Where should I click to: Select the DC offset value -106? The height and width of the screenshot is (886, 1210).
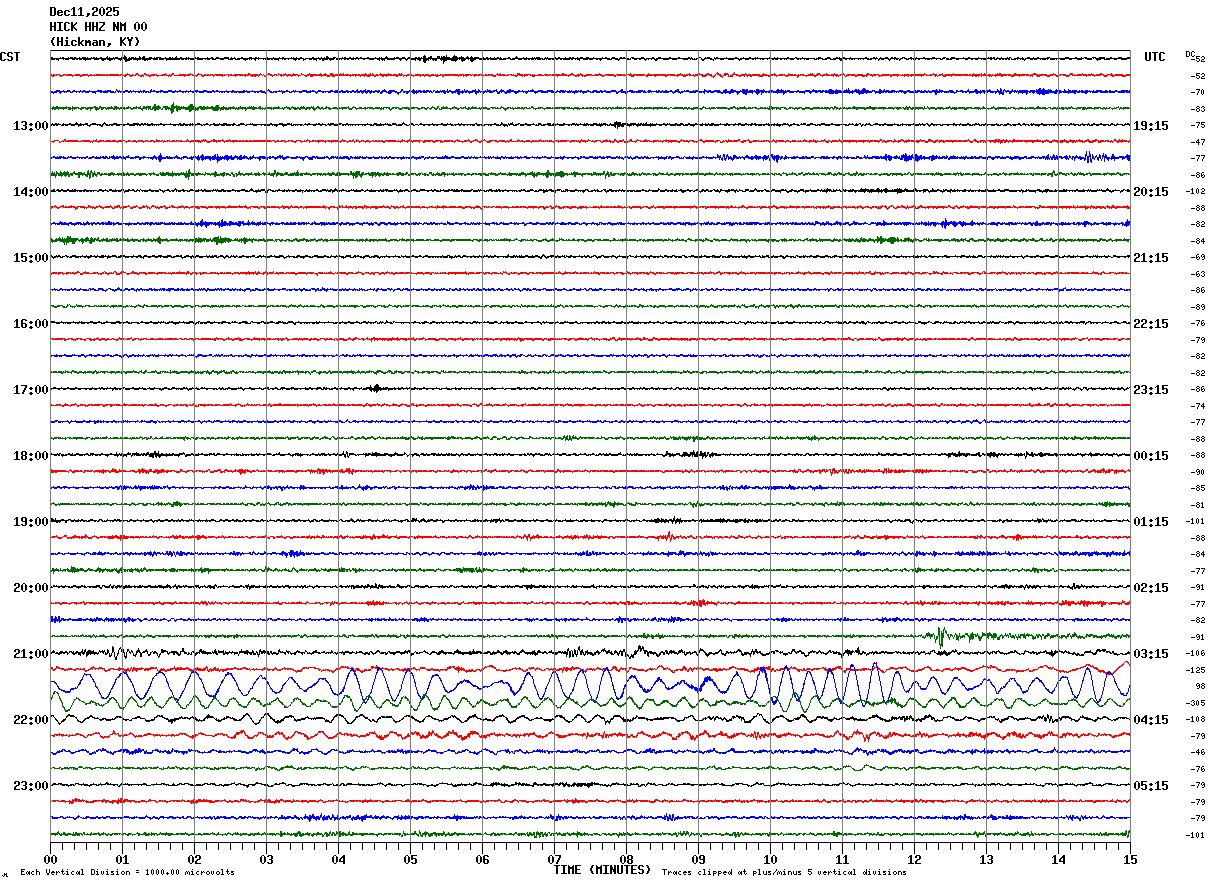click(1197, 653)
